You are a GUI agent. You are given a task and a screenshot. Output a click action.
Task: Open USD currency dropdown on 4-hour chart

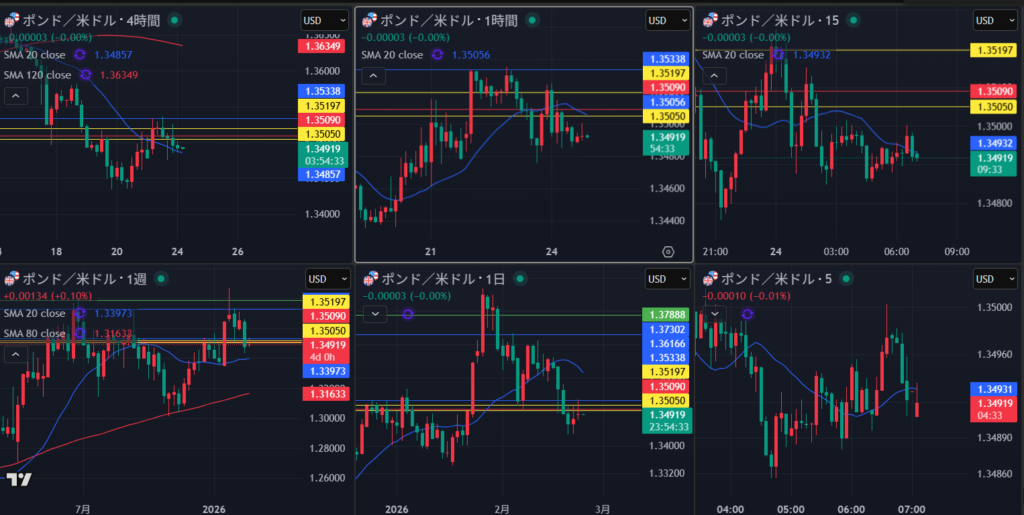pyautogui.click(x=316, y=20)
